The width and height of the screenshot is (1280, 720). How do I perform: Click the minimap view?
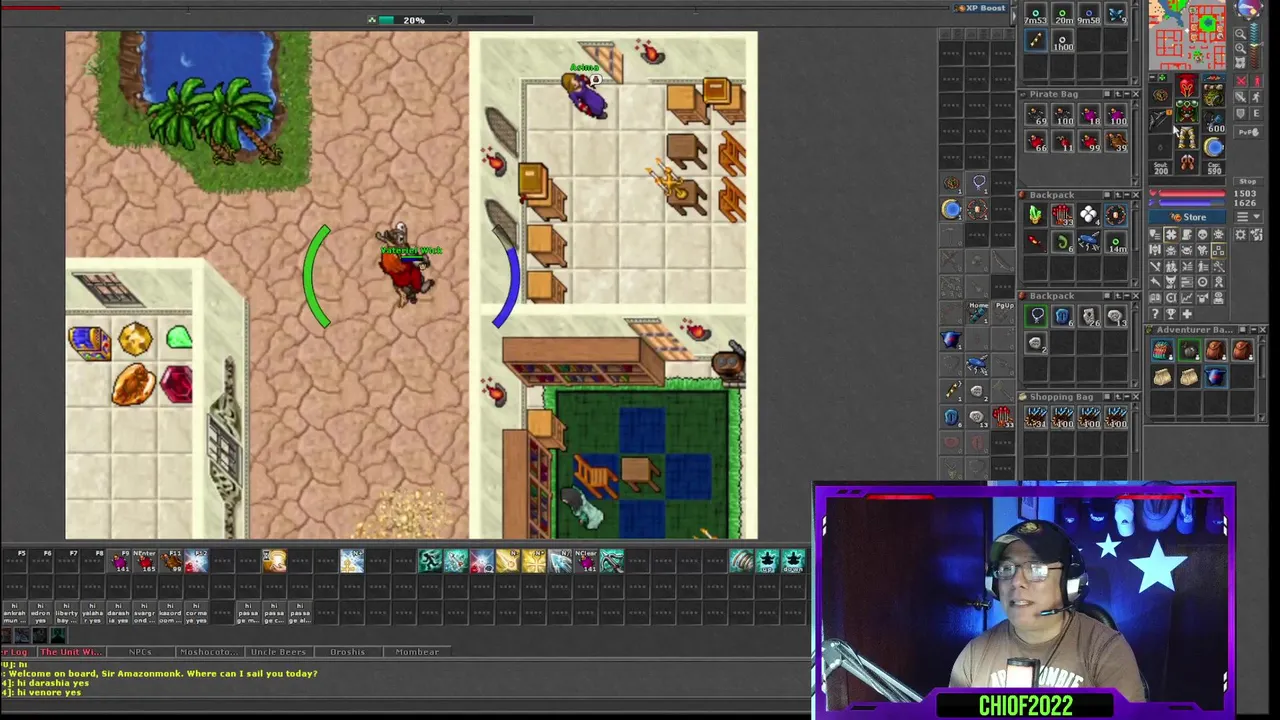1186,34
